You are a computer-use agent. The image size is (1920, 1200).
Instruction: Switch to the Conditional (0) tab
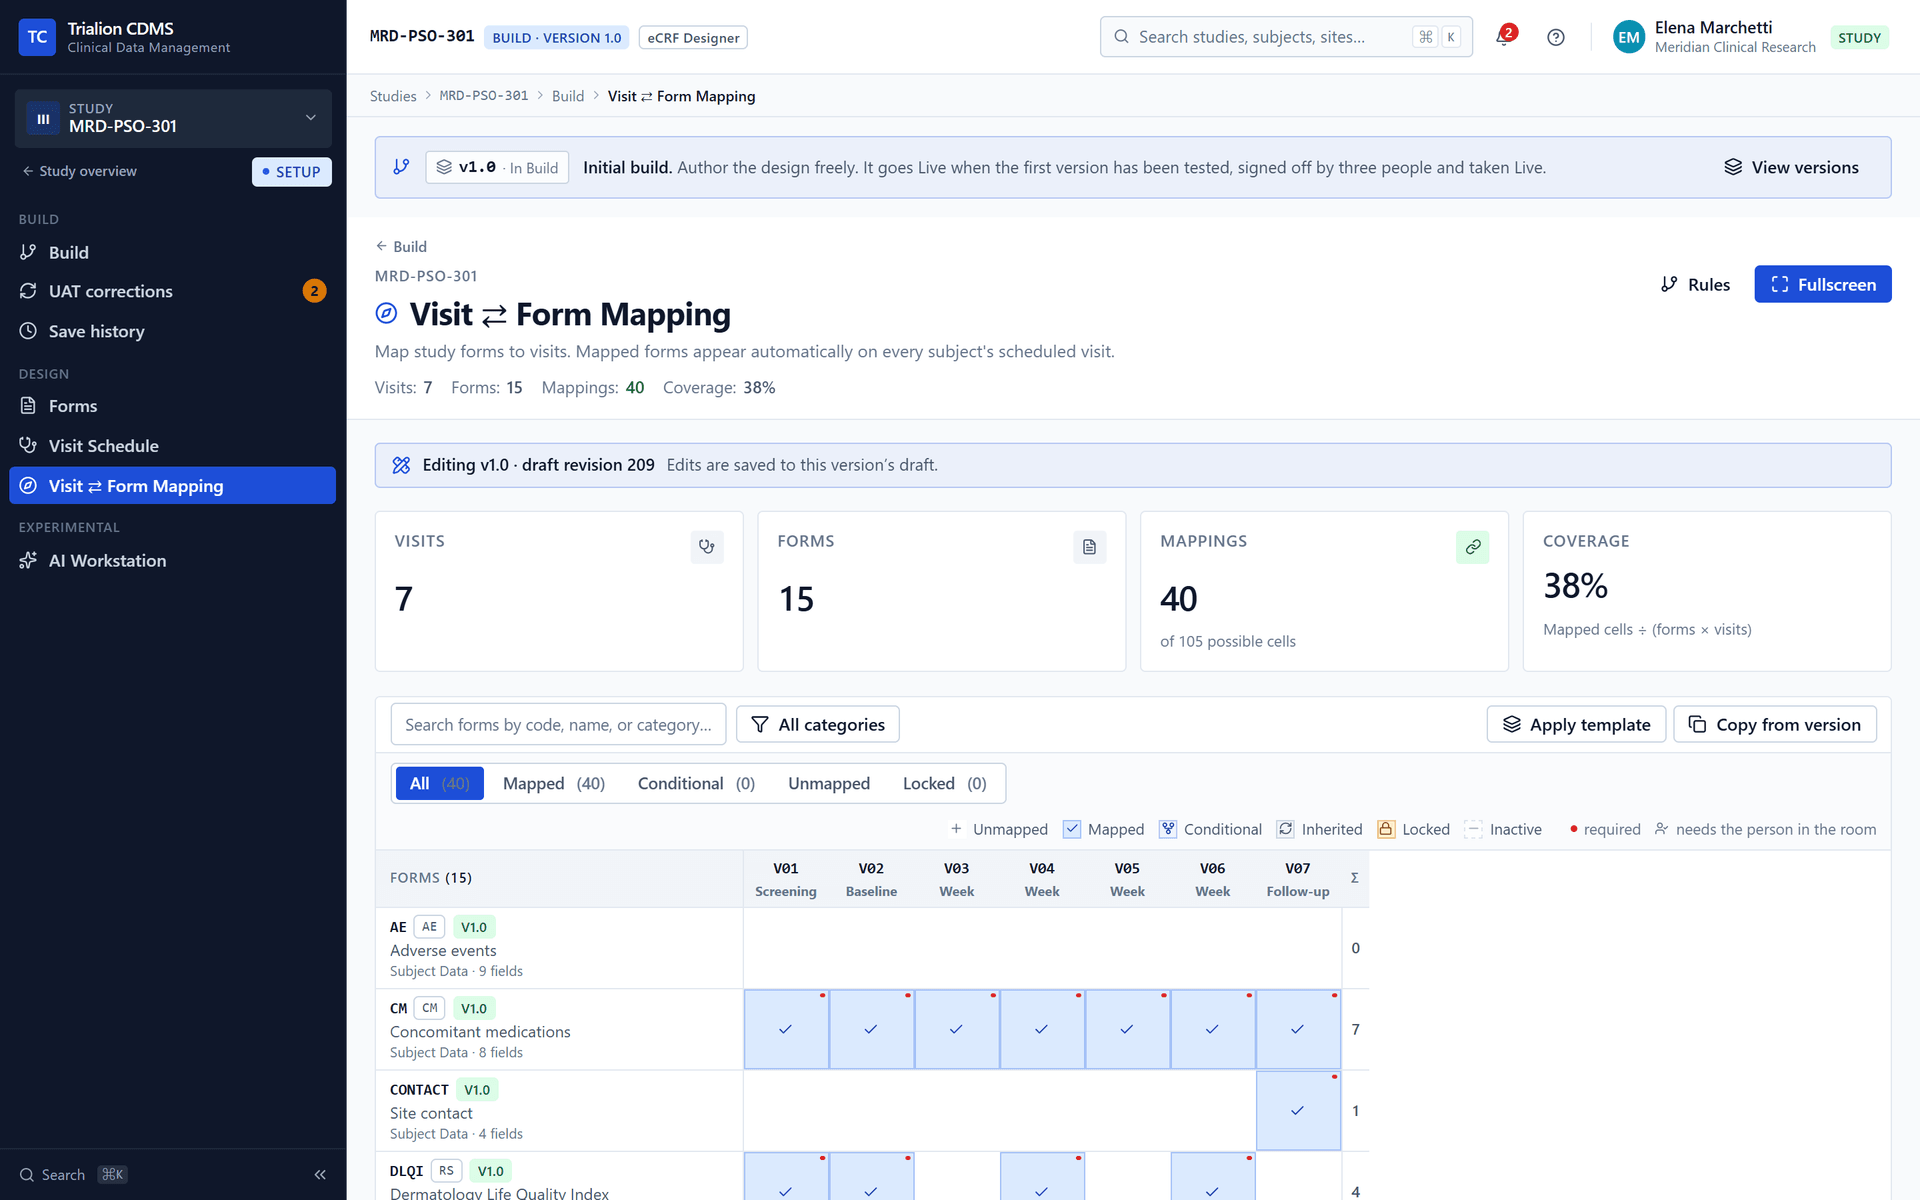coord(696,783)
